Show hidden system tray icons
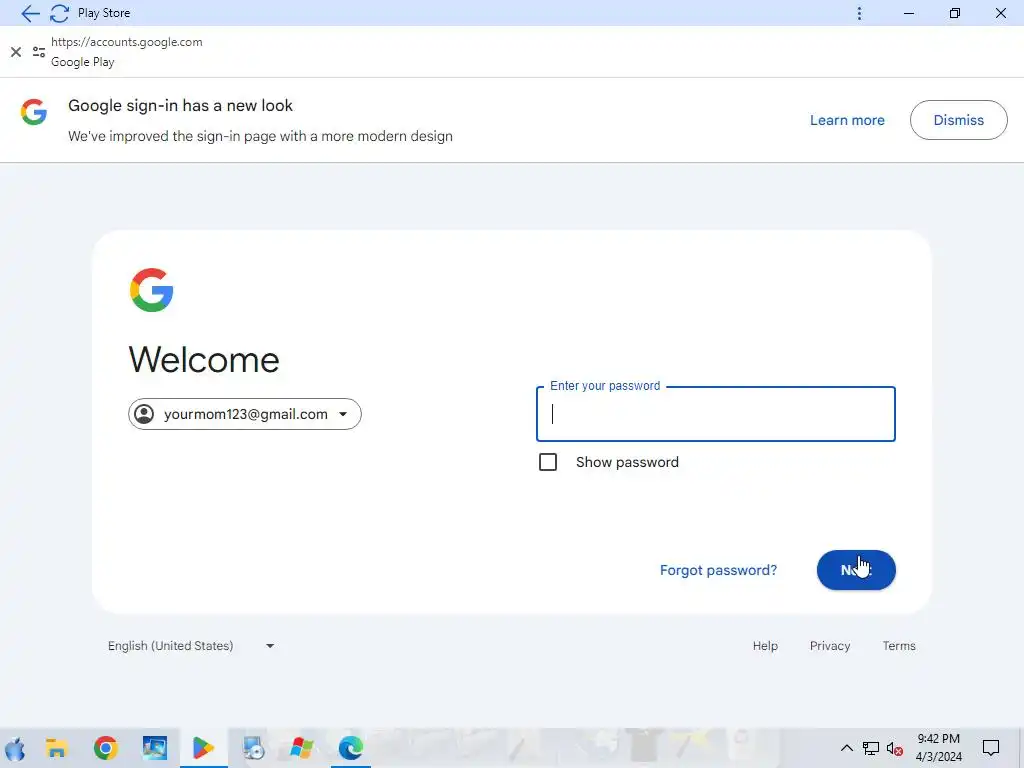 [x=846, y=748]
